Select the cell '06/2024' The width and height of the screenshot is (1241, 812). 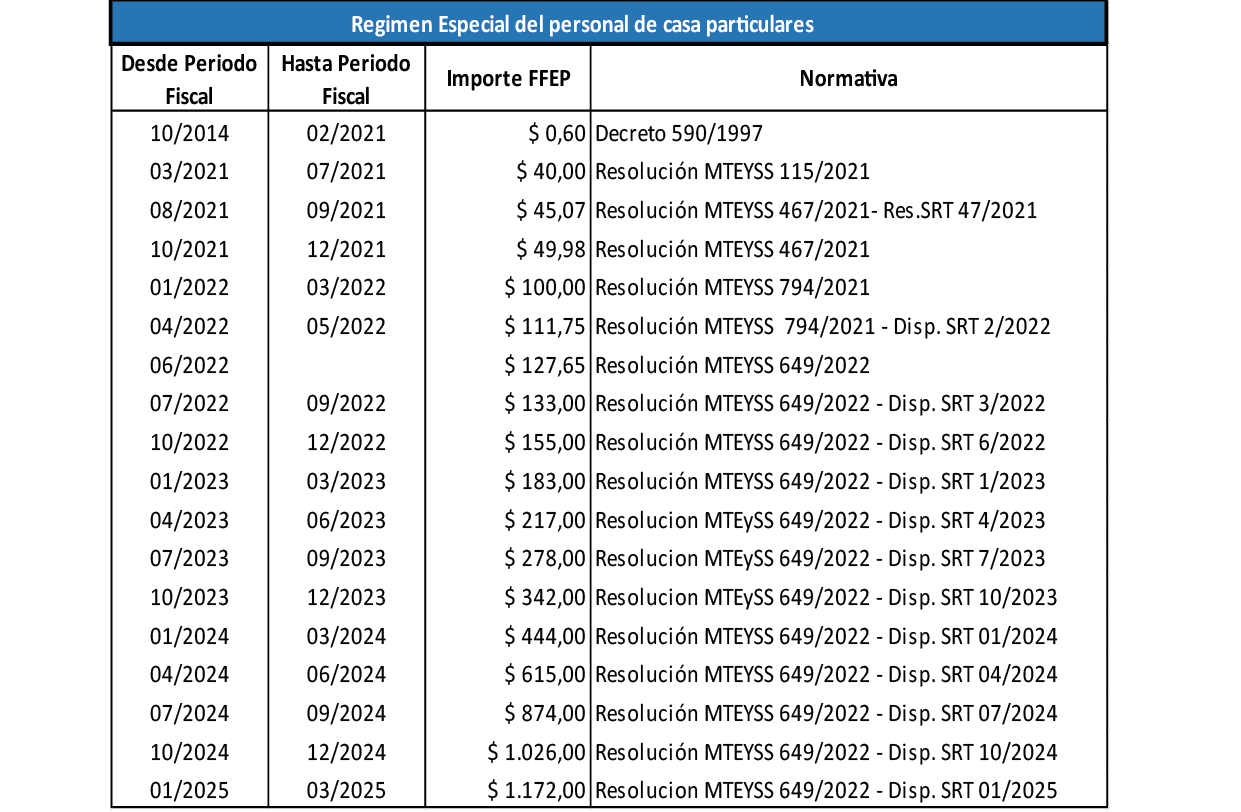pos(346,674)
